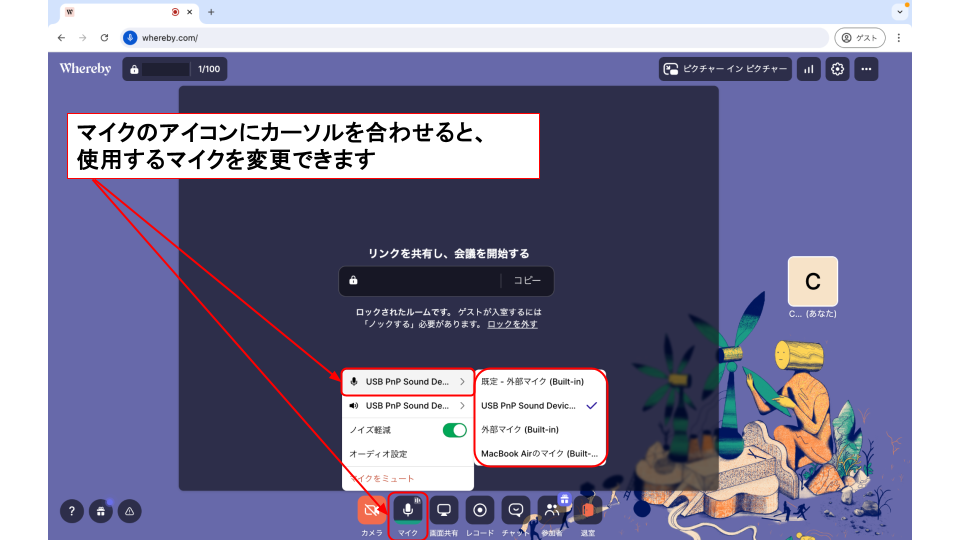Image resolution: width=960 pixels, height=540 pixels.
Task: Open the three-dot more options menu
Action: point(867,69)
